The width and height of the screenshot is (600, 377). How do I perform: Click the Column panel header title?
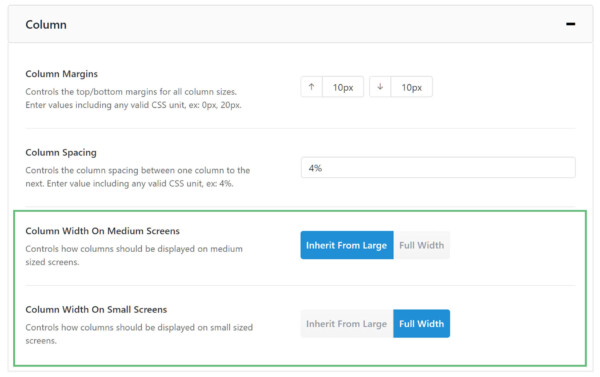coord(46,24)
